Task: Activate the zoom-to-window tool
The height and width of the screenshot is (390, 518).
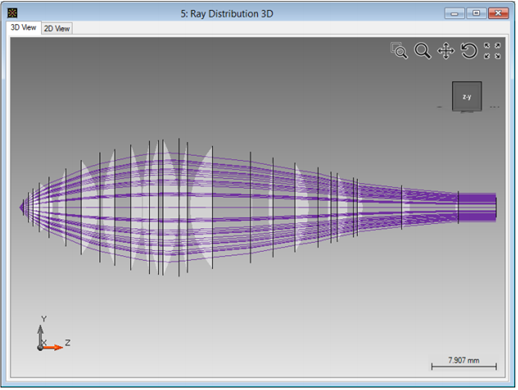Action: tap(399, 51)
